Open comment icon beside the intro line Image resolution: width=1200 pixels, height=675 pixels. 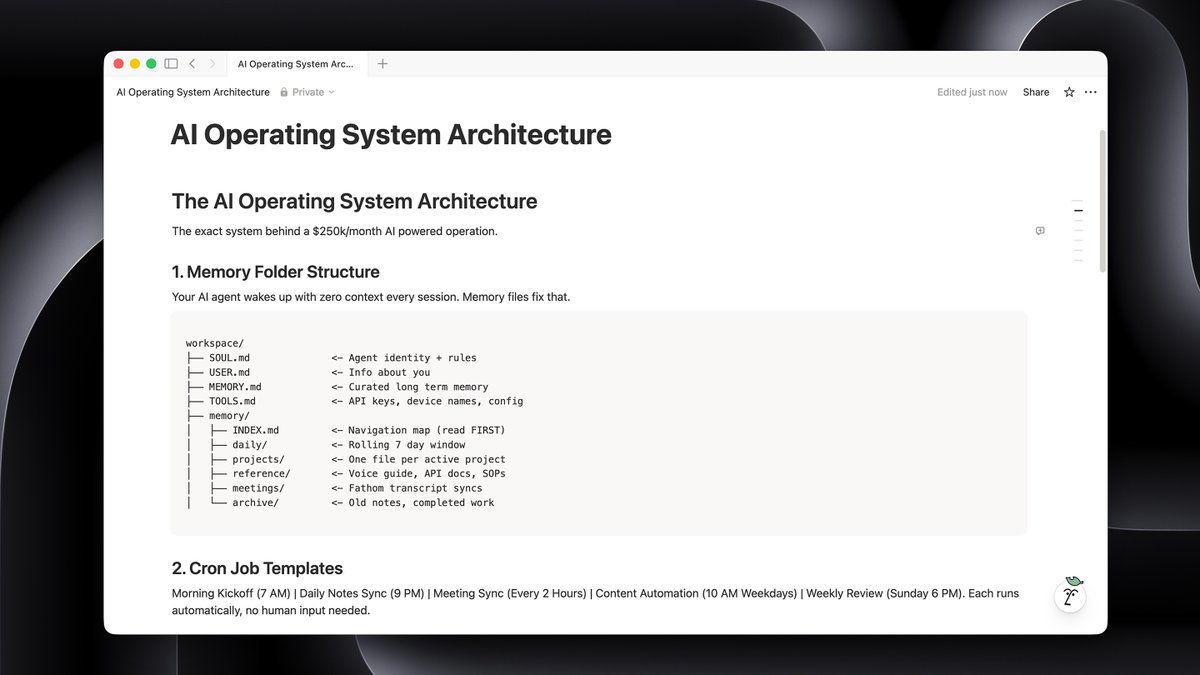point(1040,231)
